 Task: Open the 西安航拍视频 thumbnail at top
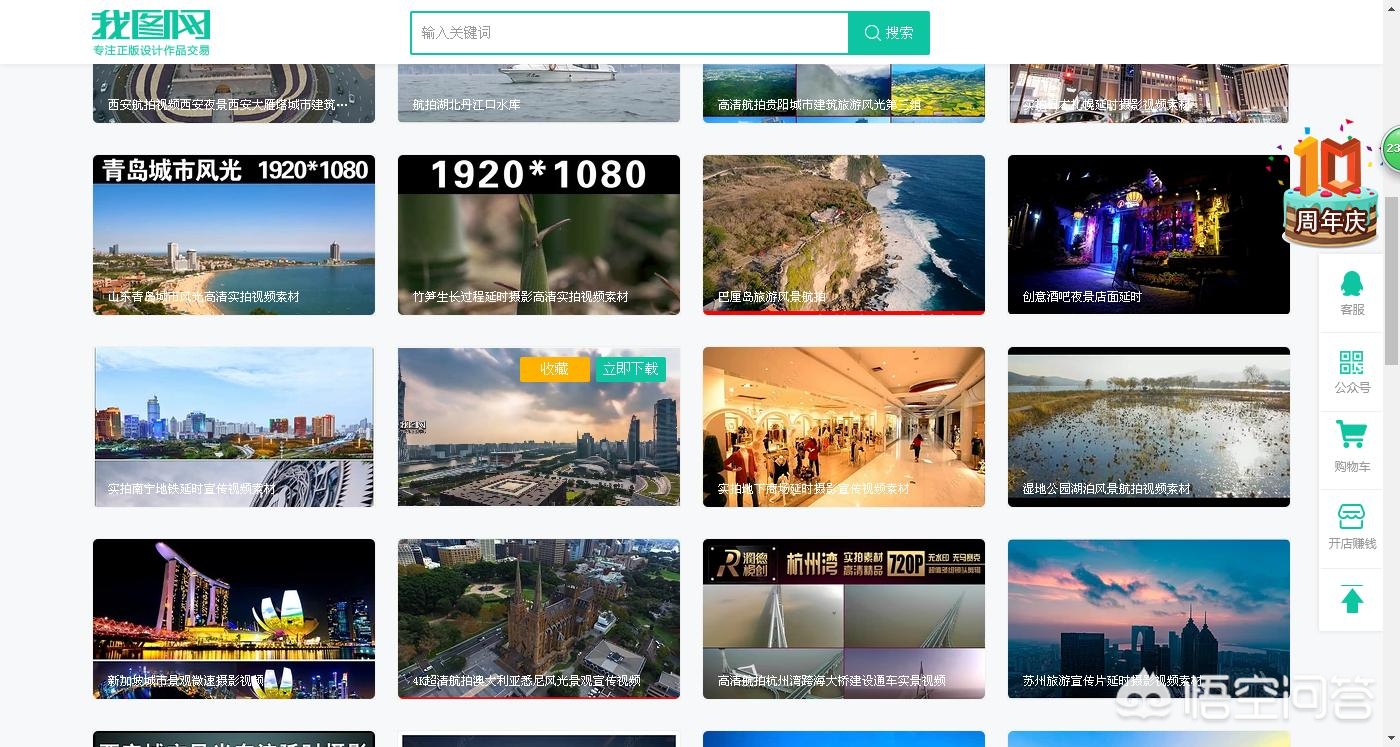234,94
